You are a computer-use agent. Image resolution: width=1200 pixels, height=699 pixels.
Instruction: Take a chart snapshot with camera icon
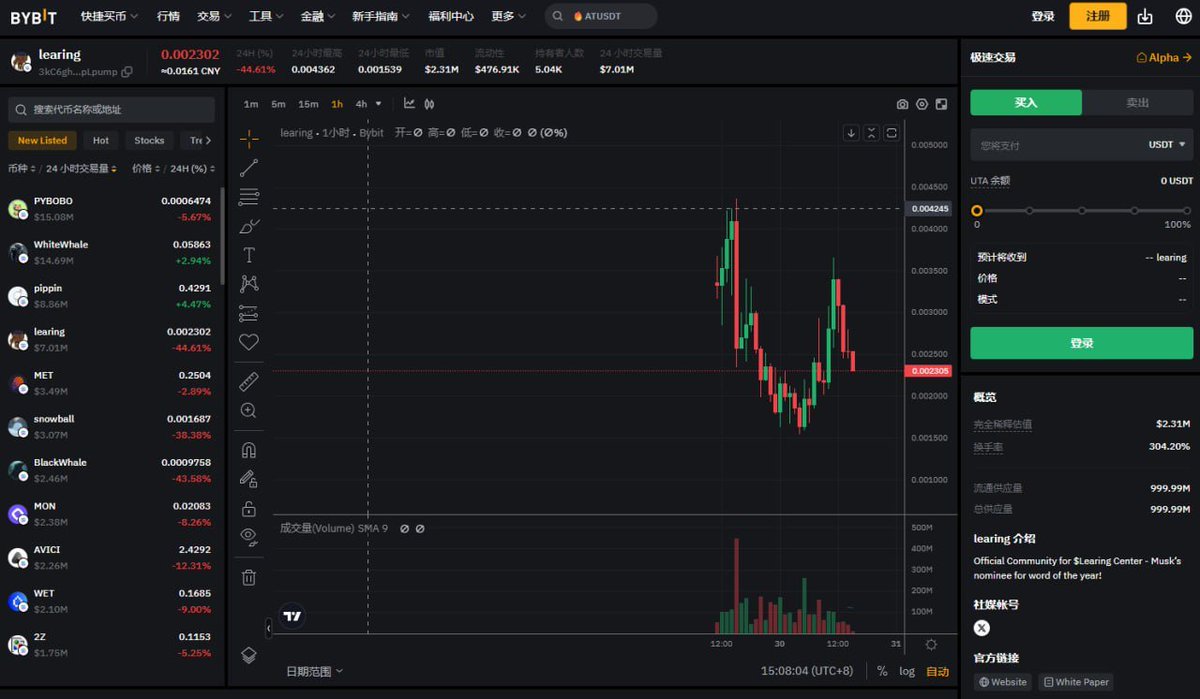(902, 104)
